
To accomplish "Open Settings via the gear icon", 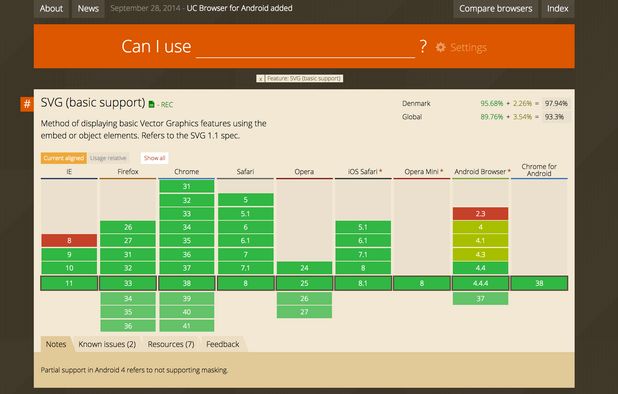I will coord(441,47).
